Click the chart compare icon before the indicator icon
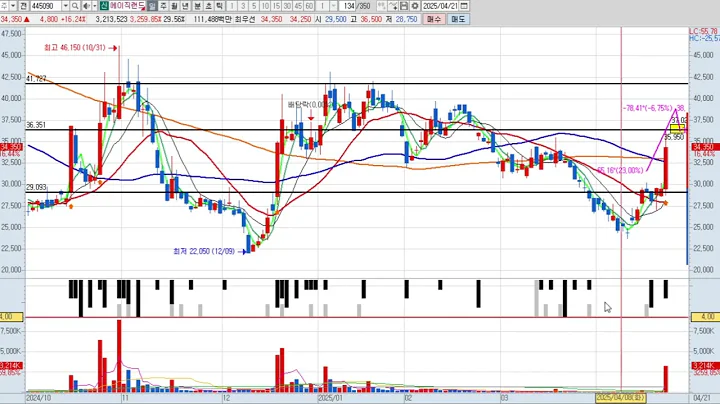This screenshot has height=404, width=720. click(x=381, y=6)
